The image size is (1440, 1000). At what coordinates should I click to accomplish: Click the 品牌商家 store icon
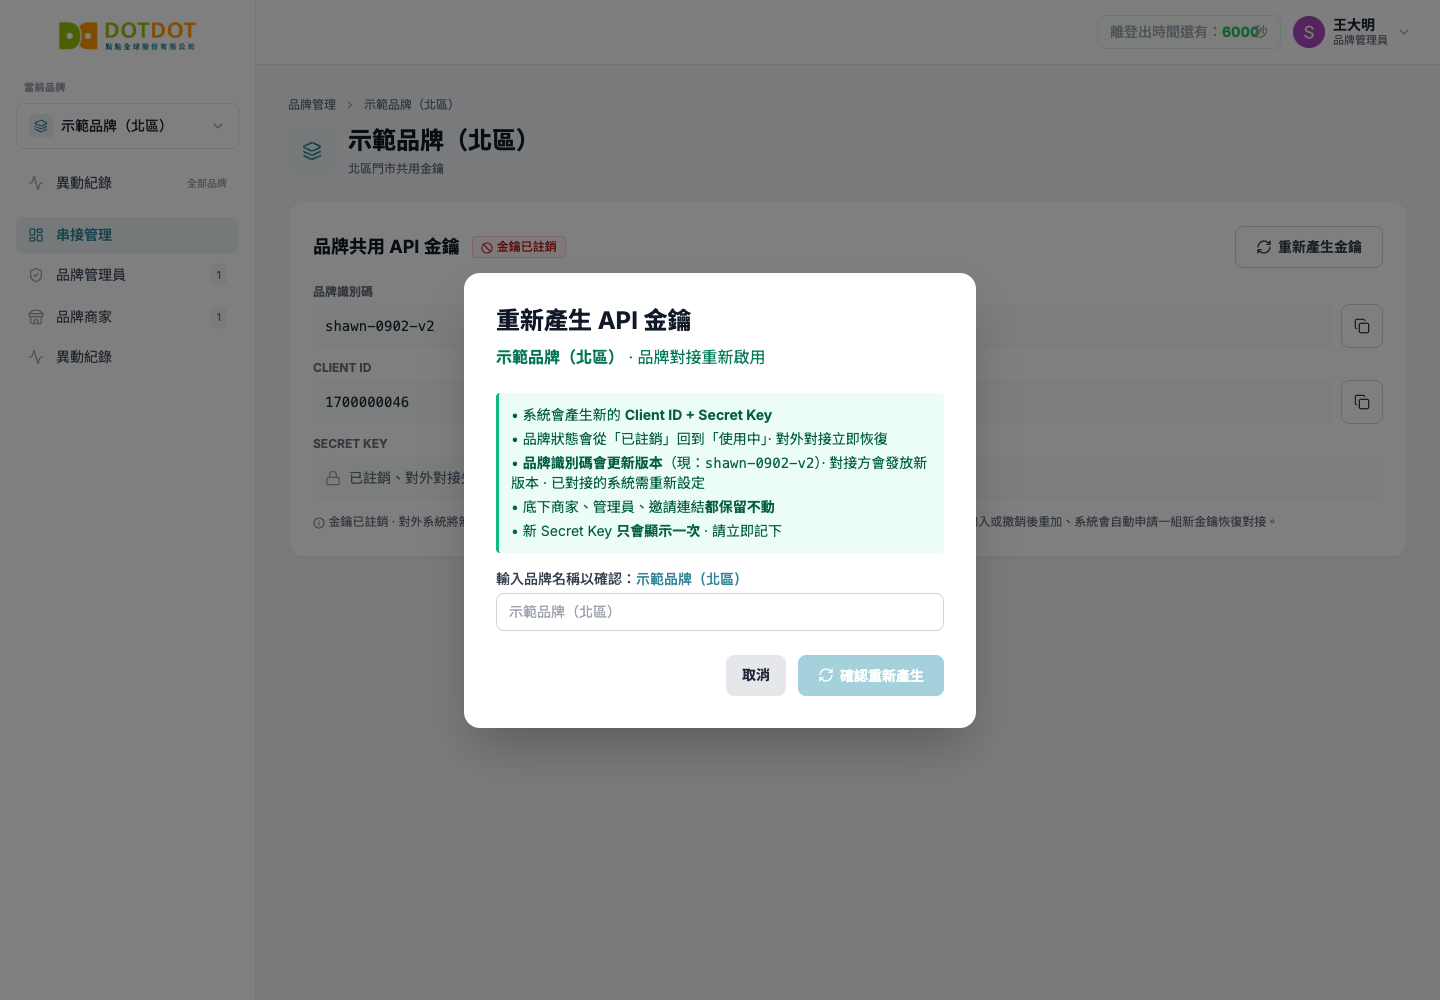pos(36,317)
